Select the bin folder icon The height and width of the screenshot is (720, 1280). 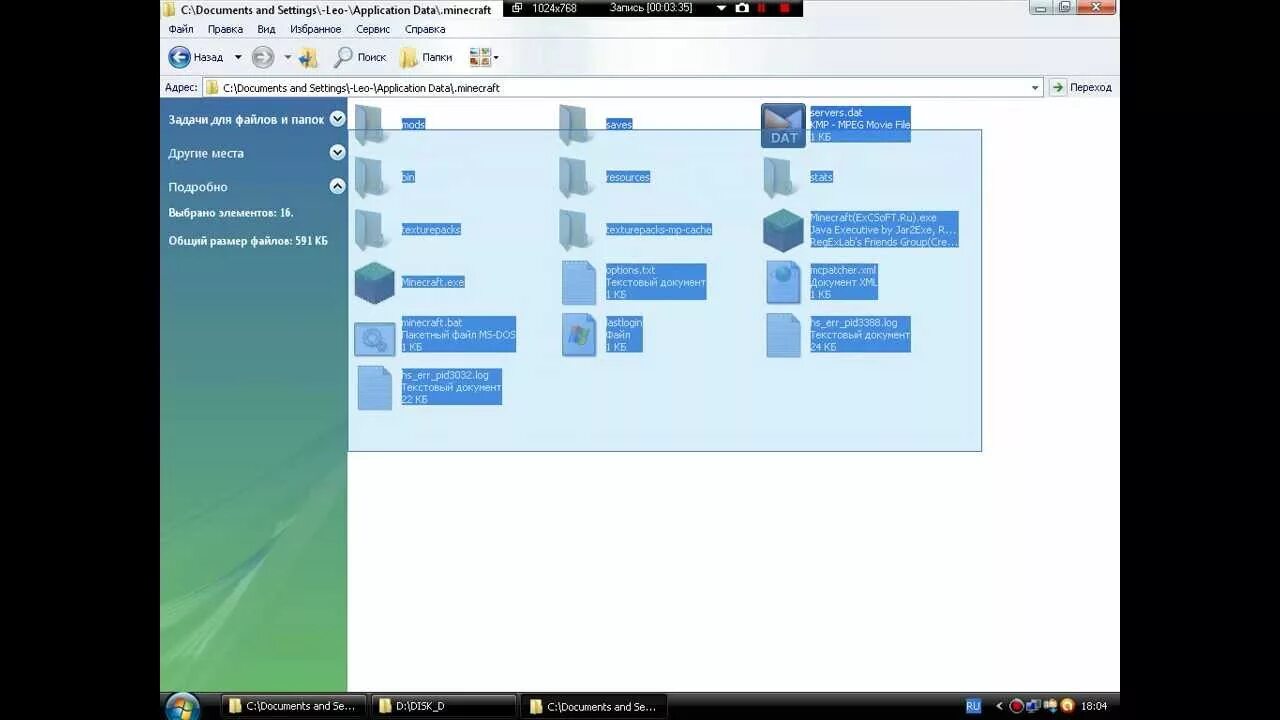(x=373, y=177)
